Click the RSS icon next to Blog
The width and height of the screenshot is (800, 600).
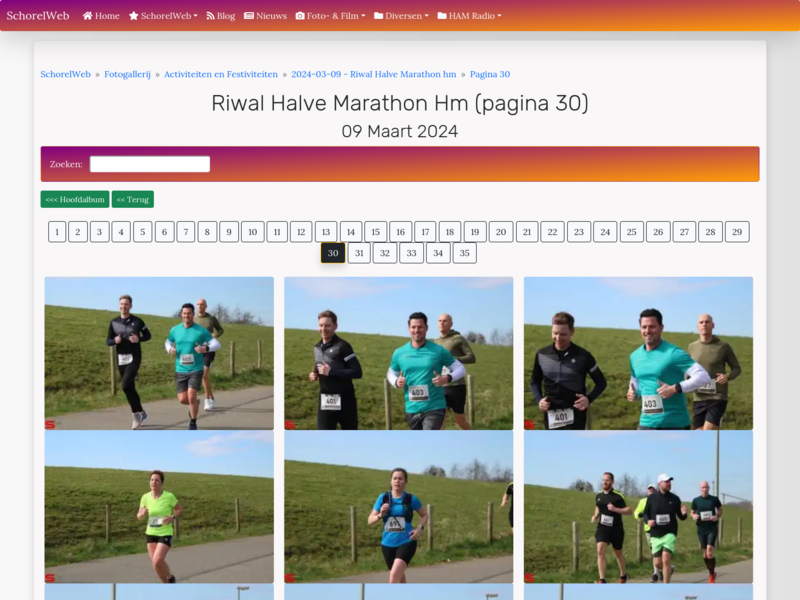point(210,16)
